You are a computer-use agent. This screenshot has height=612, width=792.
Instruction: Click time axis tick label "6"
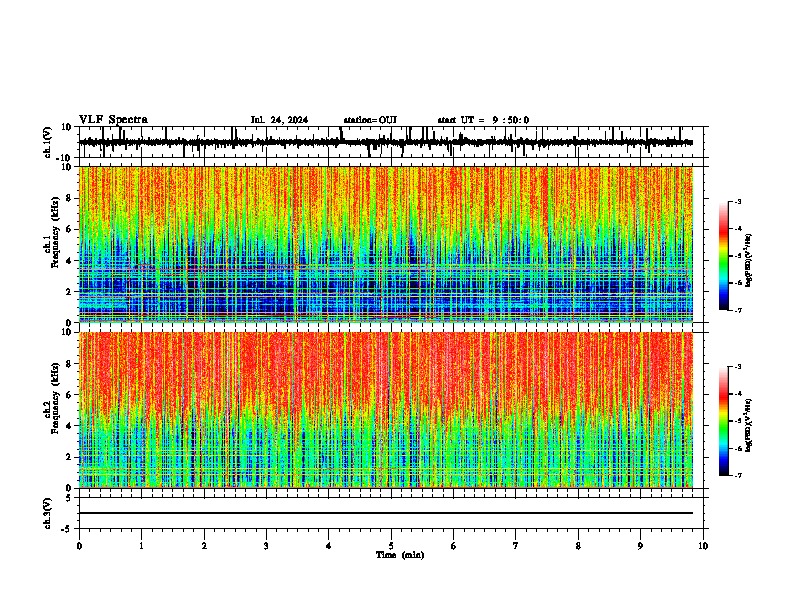click(454, 546)
